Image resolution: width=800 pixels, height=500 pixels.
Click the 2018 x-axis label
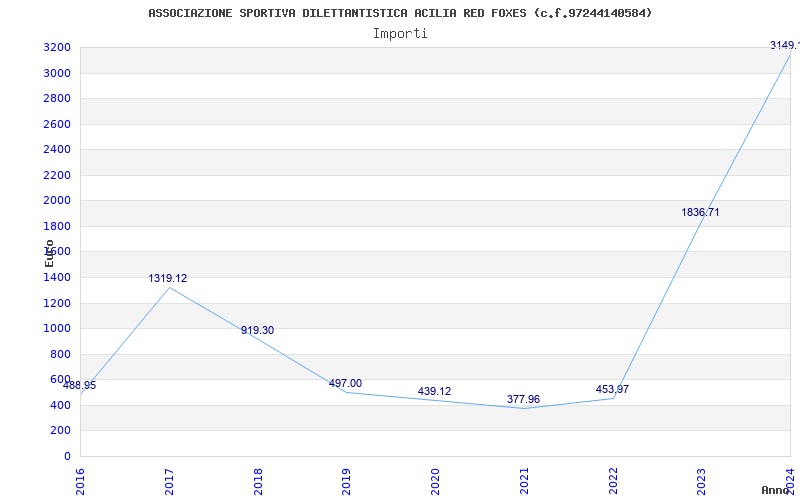[x=258, y=482]
